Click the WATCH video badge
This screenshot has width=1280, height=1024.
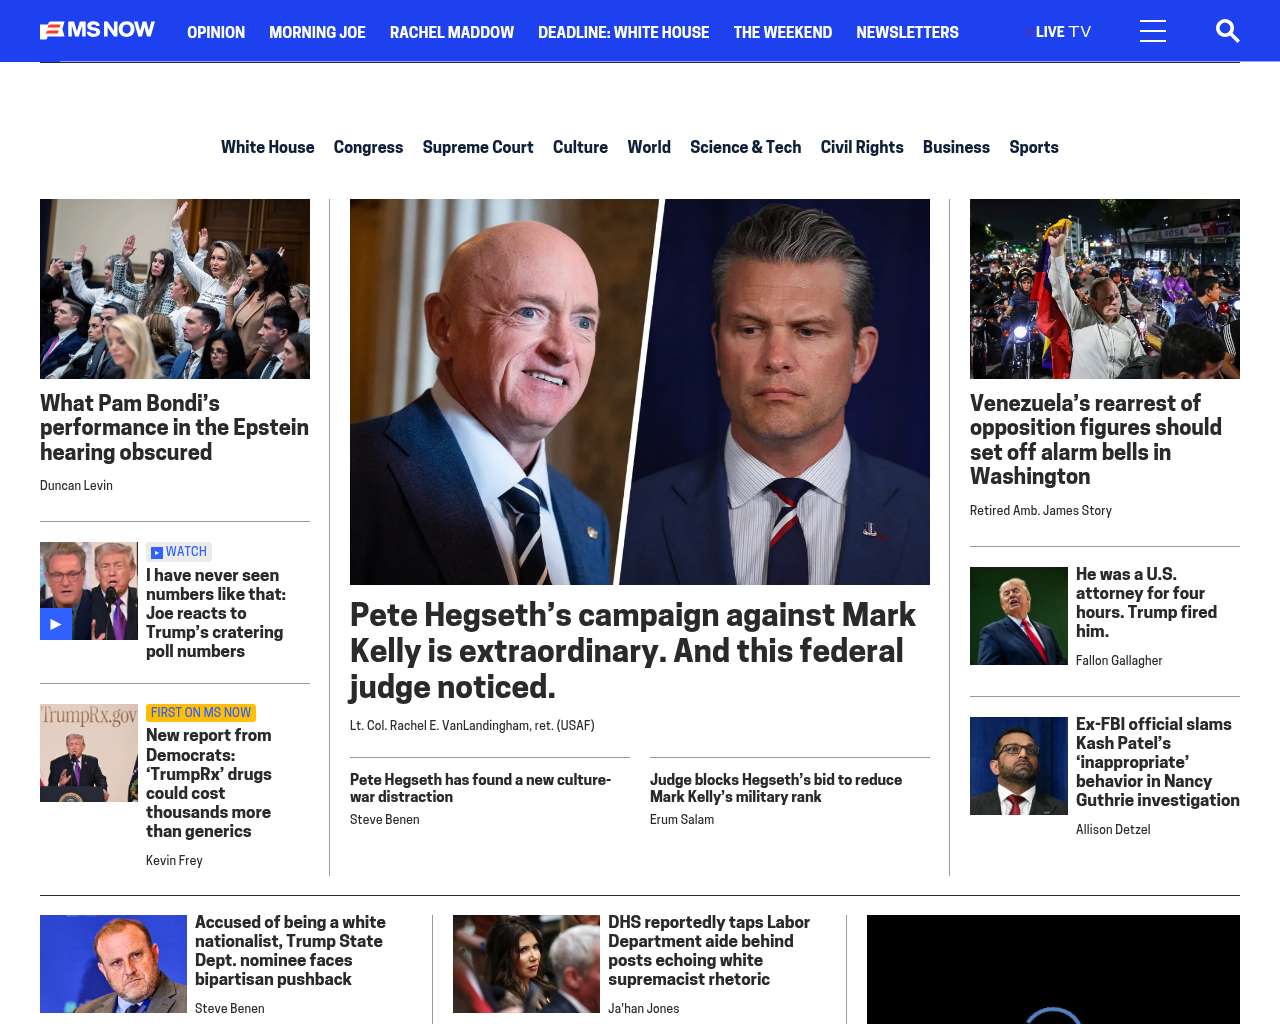pos(179,552)
